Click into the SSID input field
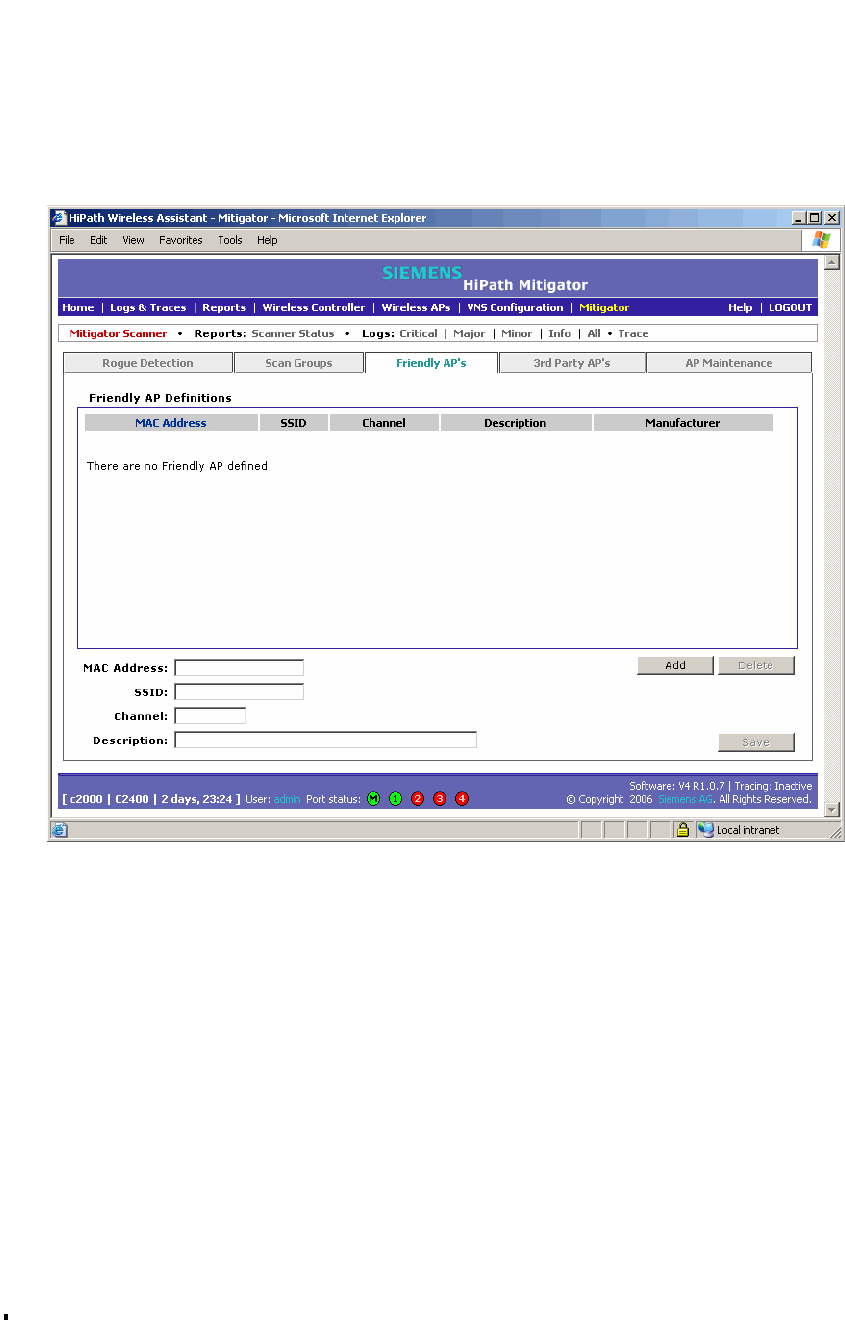 point(239,692)
